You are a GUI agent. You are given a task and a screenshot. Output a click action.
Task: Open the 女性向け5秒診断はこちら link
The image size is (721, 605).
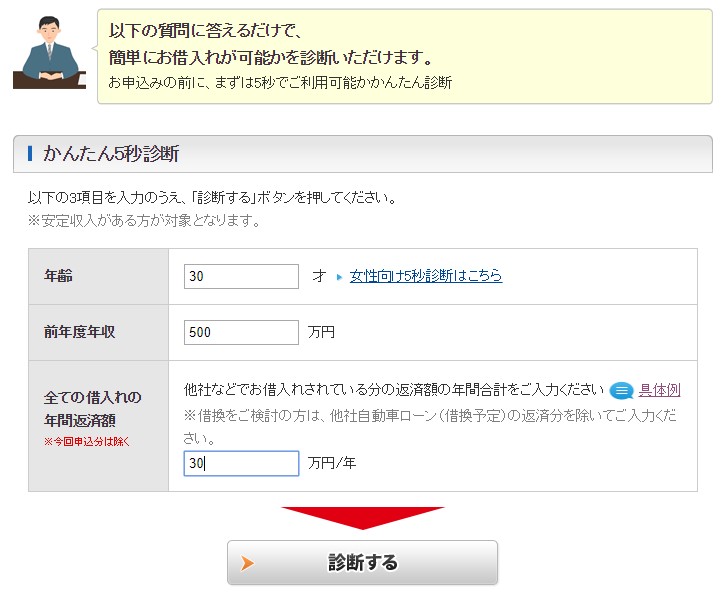click(426, 276)
